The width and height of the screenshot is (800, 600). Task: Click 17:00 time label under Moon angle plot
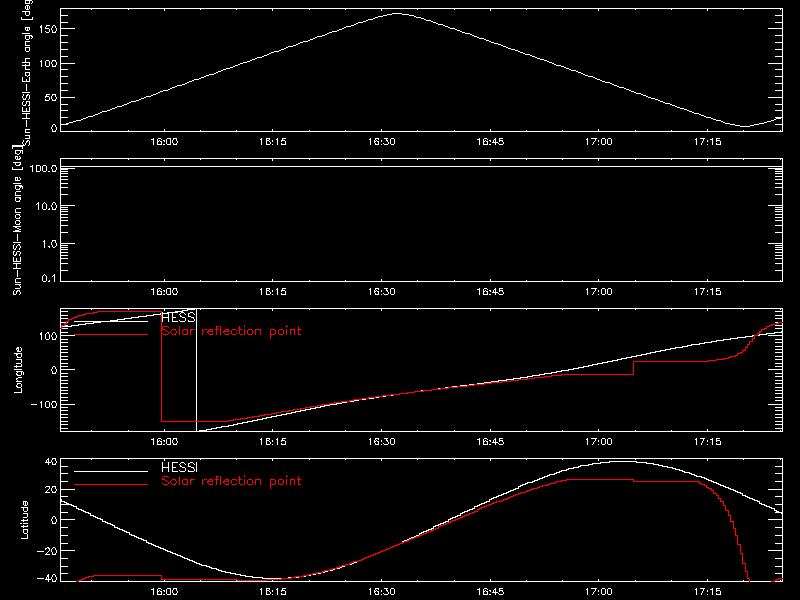point(598,292)
